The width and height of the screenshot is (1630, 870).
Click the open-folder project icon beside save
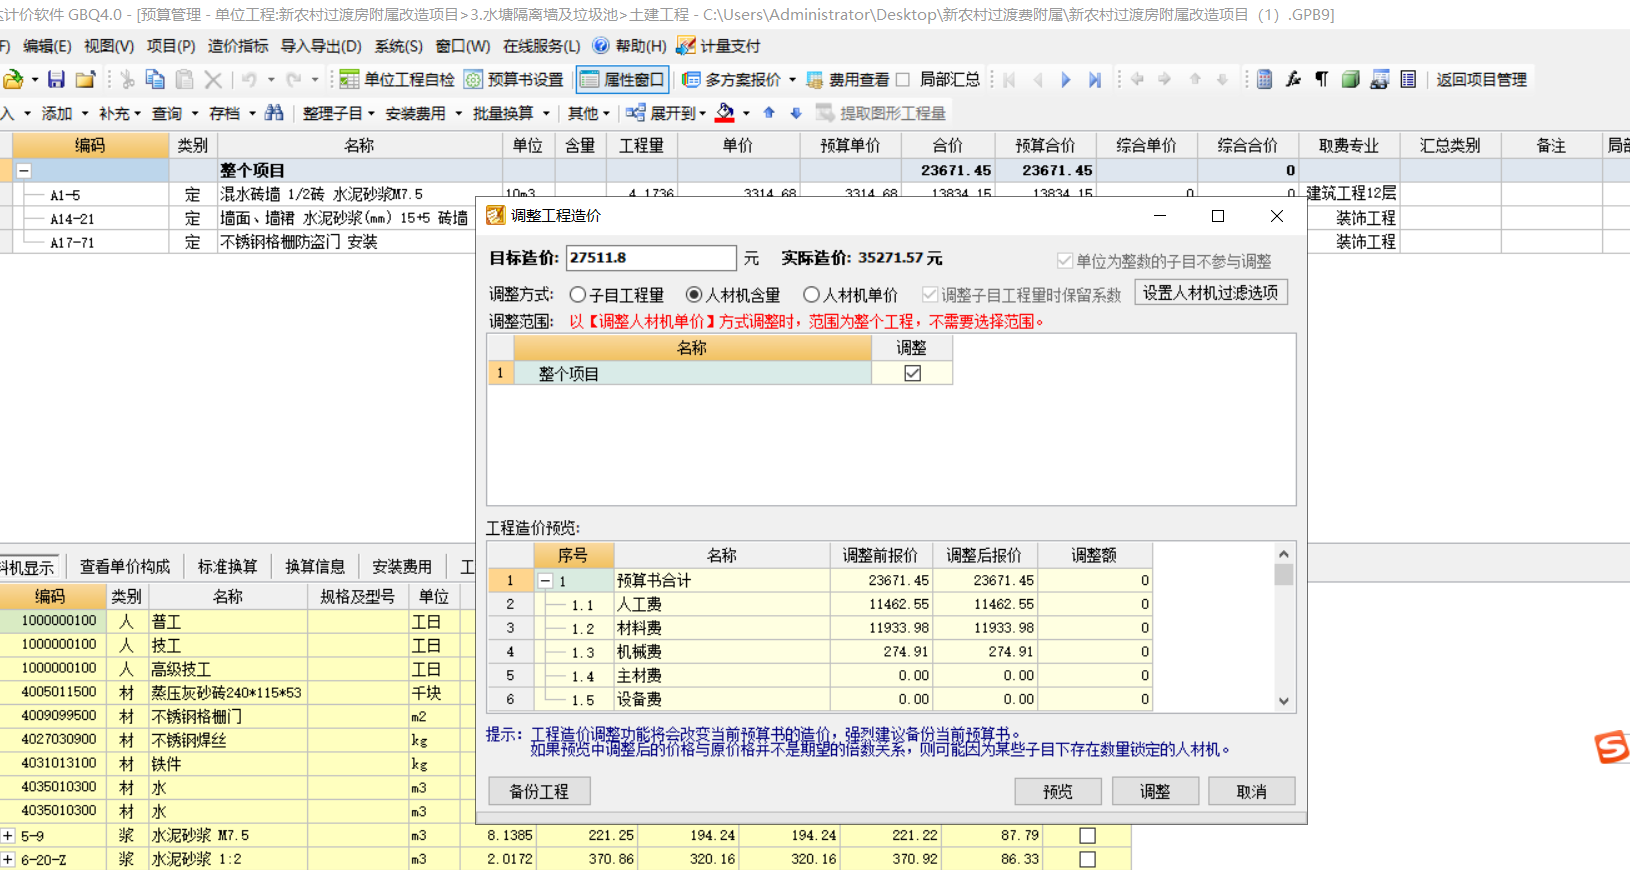(86, 79)
